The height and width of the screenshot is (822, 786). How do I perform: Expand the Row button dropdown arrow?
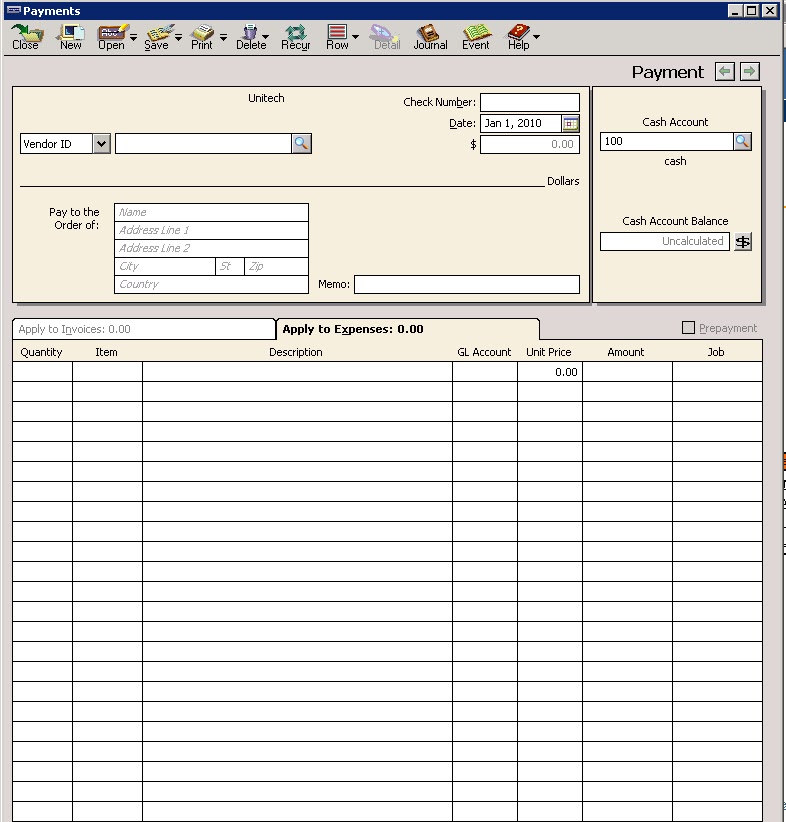click(x=356, y=37)
